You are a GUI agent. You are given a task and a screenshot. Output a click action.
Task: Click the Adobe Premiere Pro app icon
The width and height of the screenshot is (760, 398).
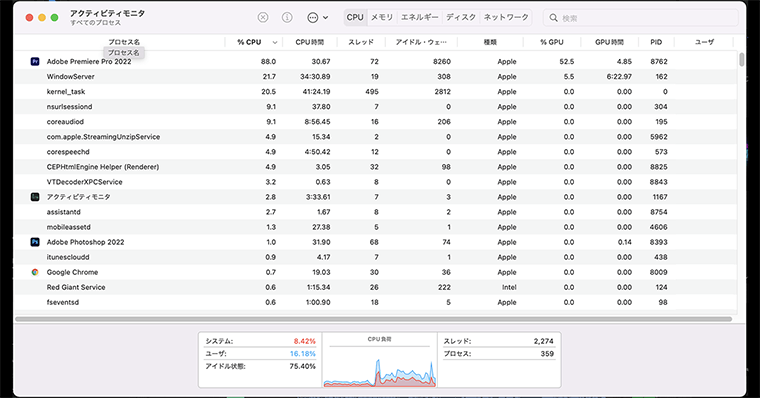coord(35,62)
